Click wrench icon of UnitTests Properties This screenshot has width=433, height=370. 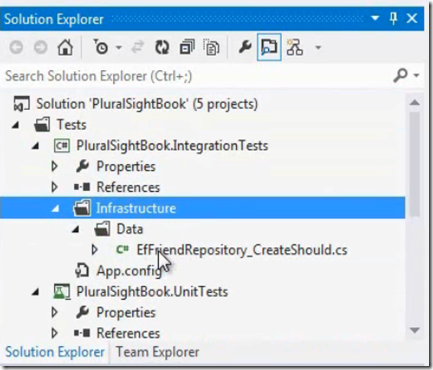(x=82, y=312)
